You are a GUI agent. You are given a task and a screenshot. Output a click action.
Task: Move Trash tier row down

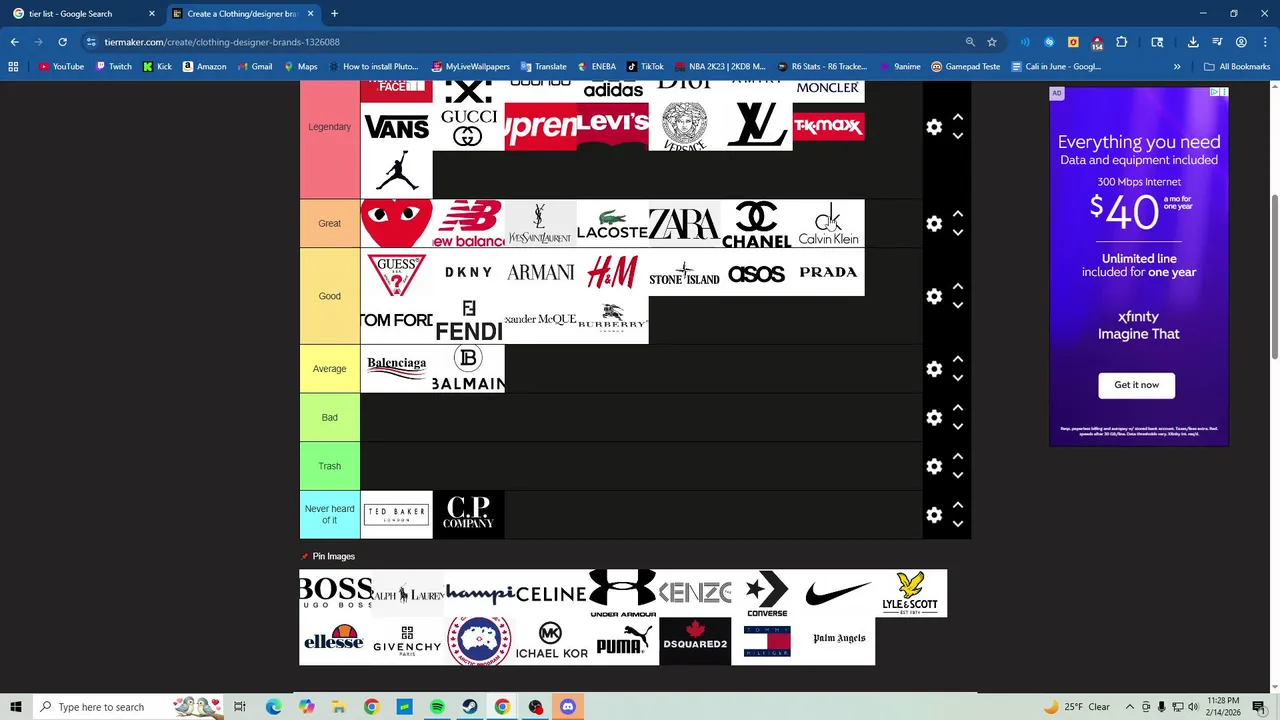point(958,475)
